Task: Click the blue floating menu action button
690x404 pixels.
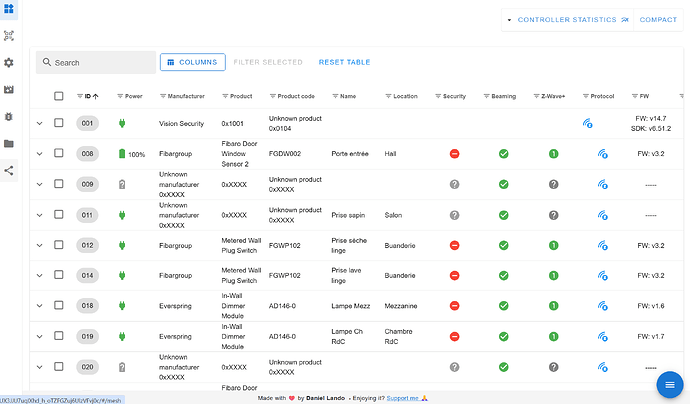Action: point(670,385)
